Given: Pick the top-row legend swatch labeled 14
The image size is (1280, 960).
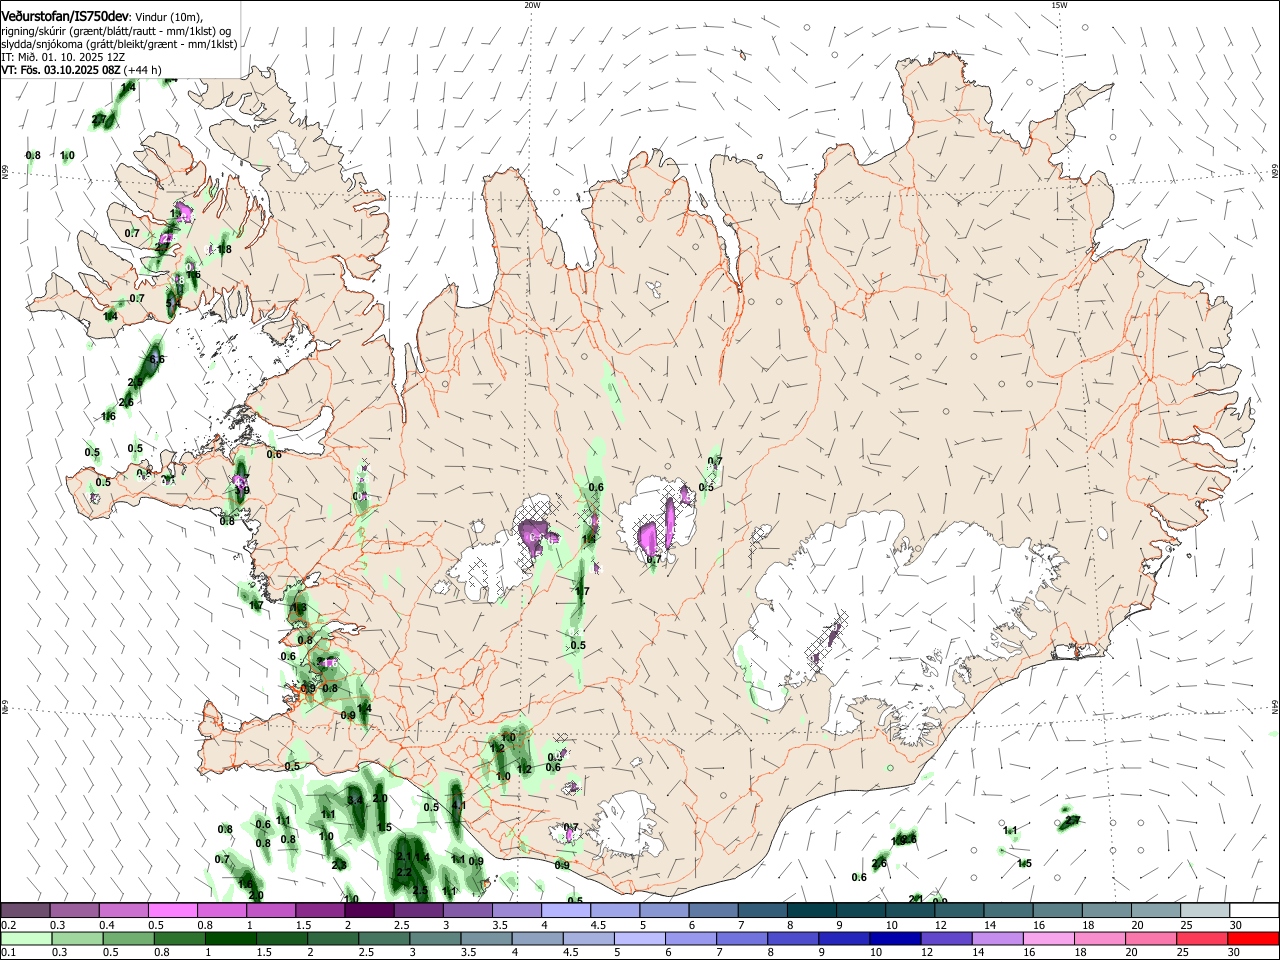Looking at the screenshot, I should click(x=1009, y=911).
